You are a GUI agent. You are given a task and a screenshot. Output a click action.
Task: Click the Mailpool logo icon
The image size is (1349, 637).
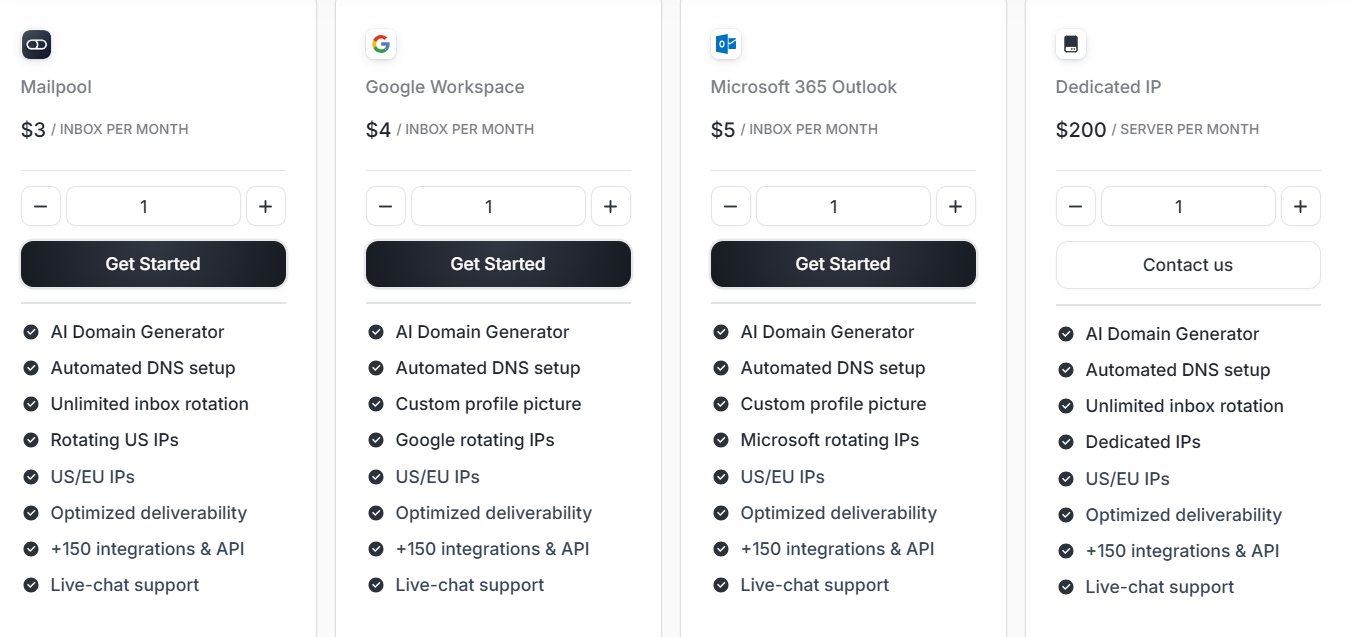pos(36,44)
